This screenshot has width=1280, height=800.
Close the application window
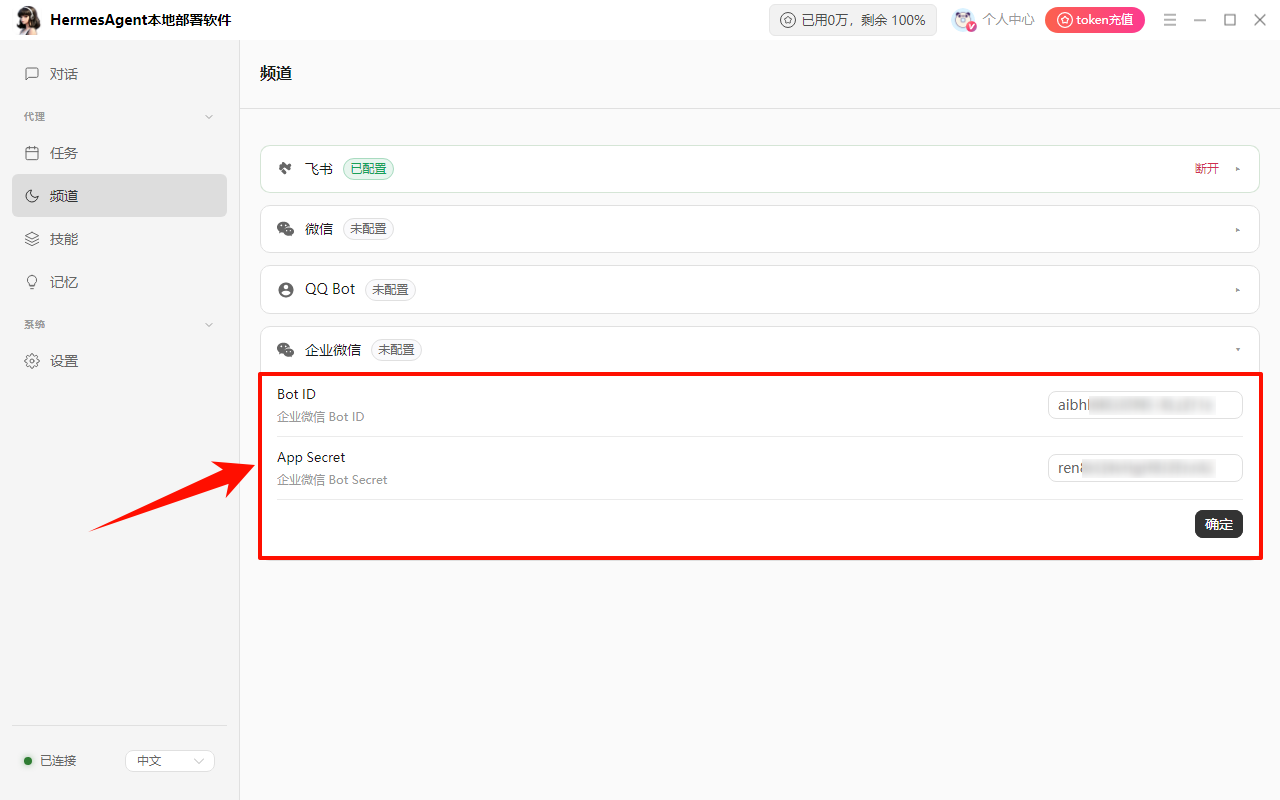[1260, 20]
